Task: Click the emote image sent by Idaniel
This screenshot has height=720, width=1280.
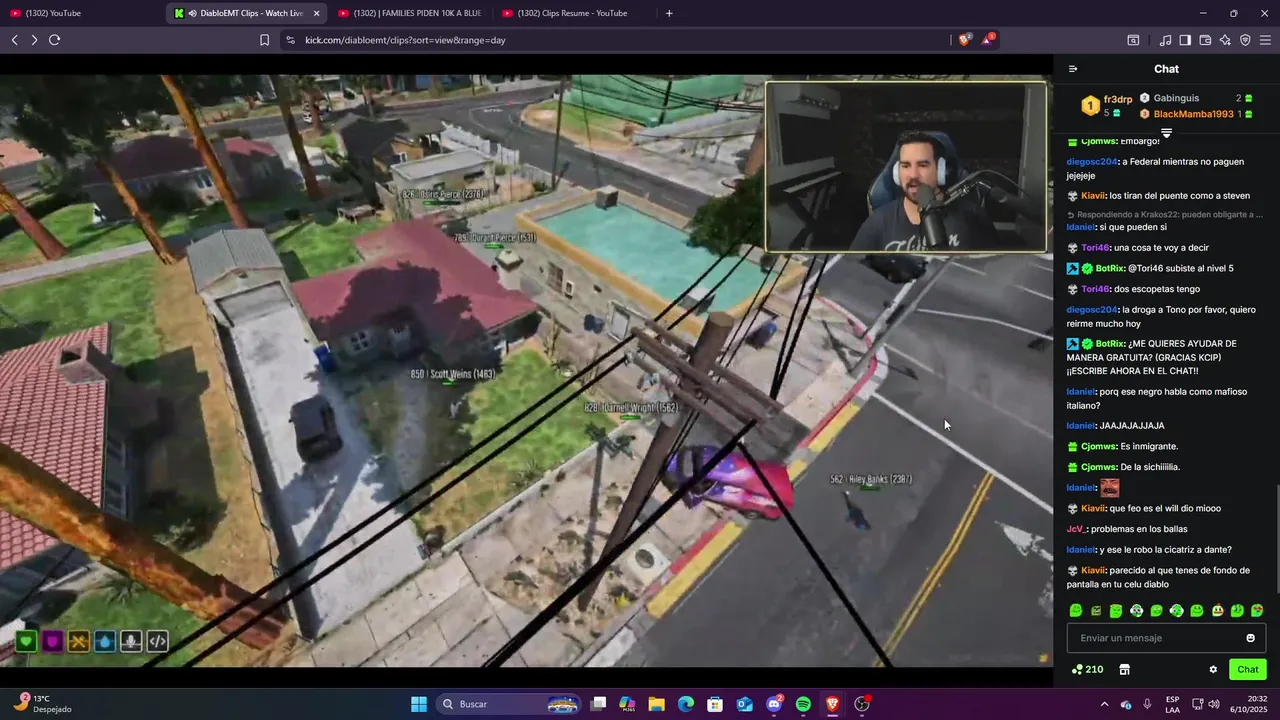Action: click(1109, 488)
